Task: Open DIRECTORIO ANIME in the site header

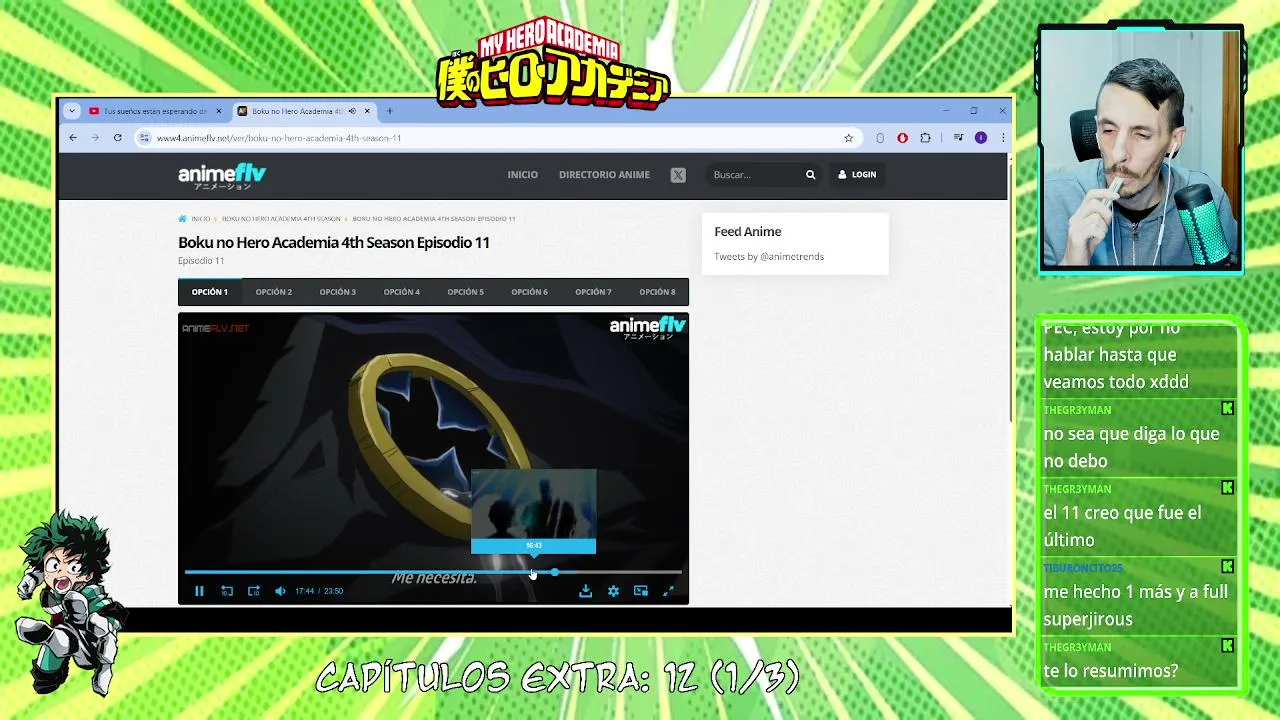Action: (604, 175)
